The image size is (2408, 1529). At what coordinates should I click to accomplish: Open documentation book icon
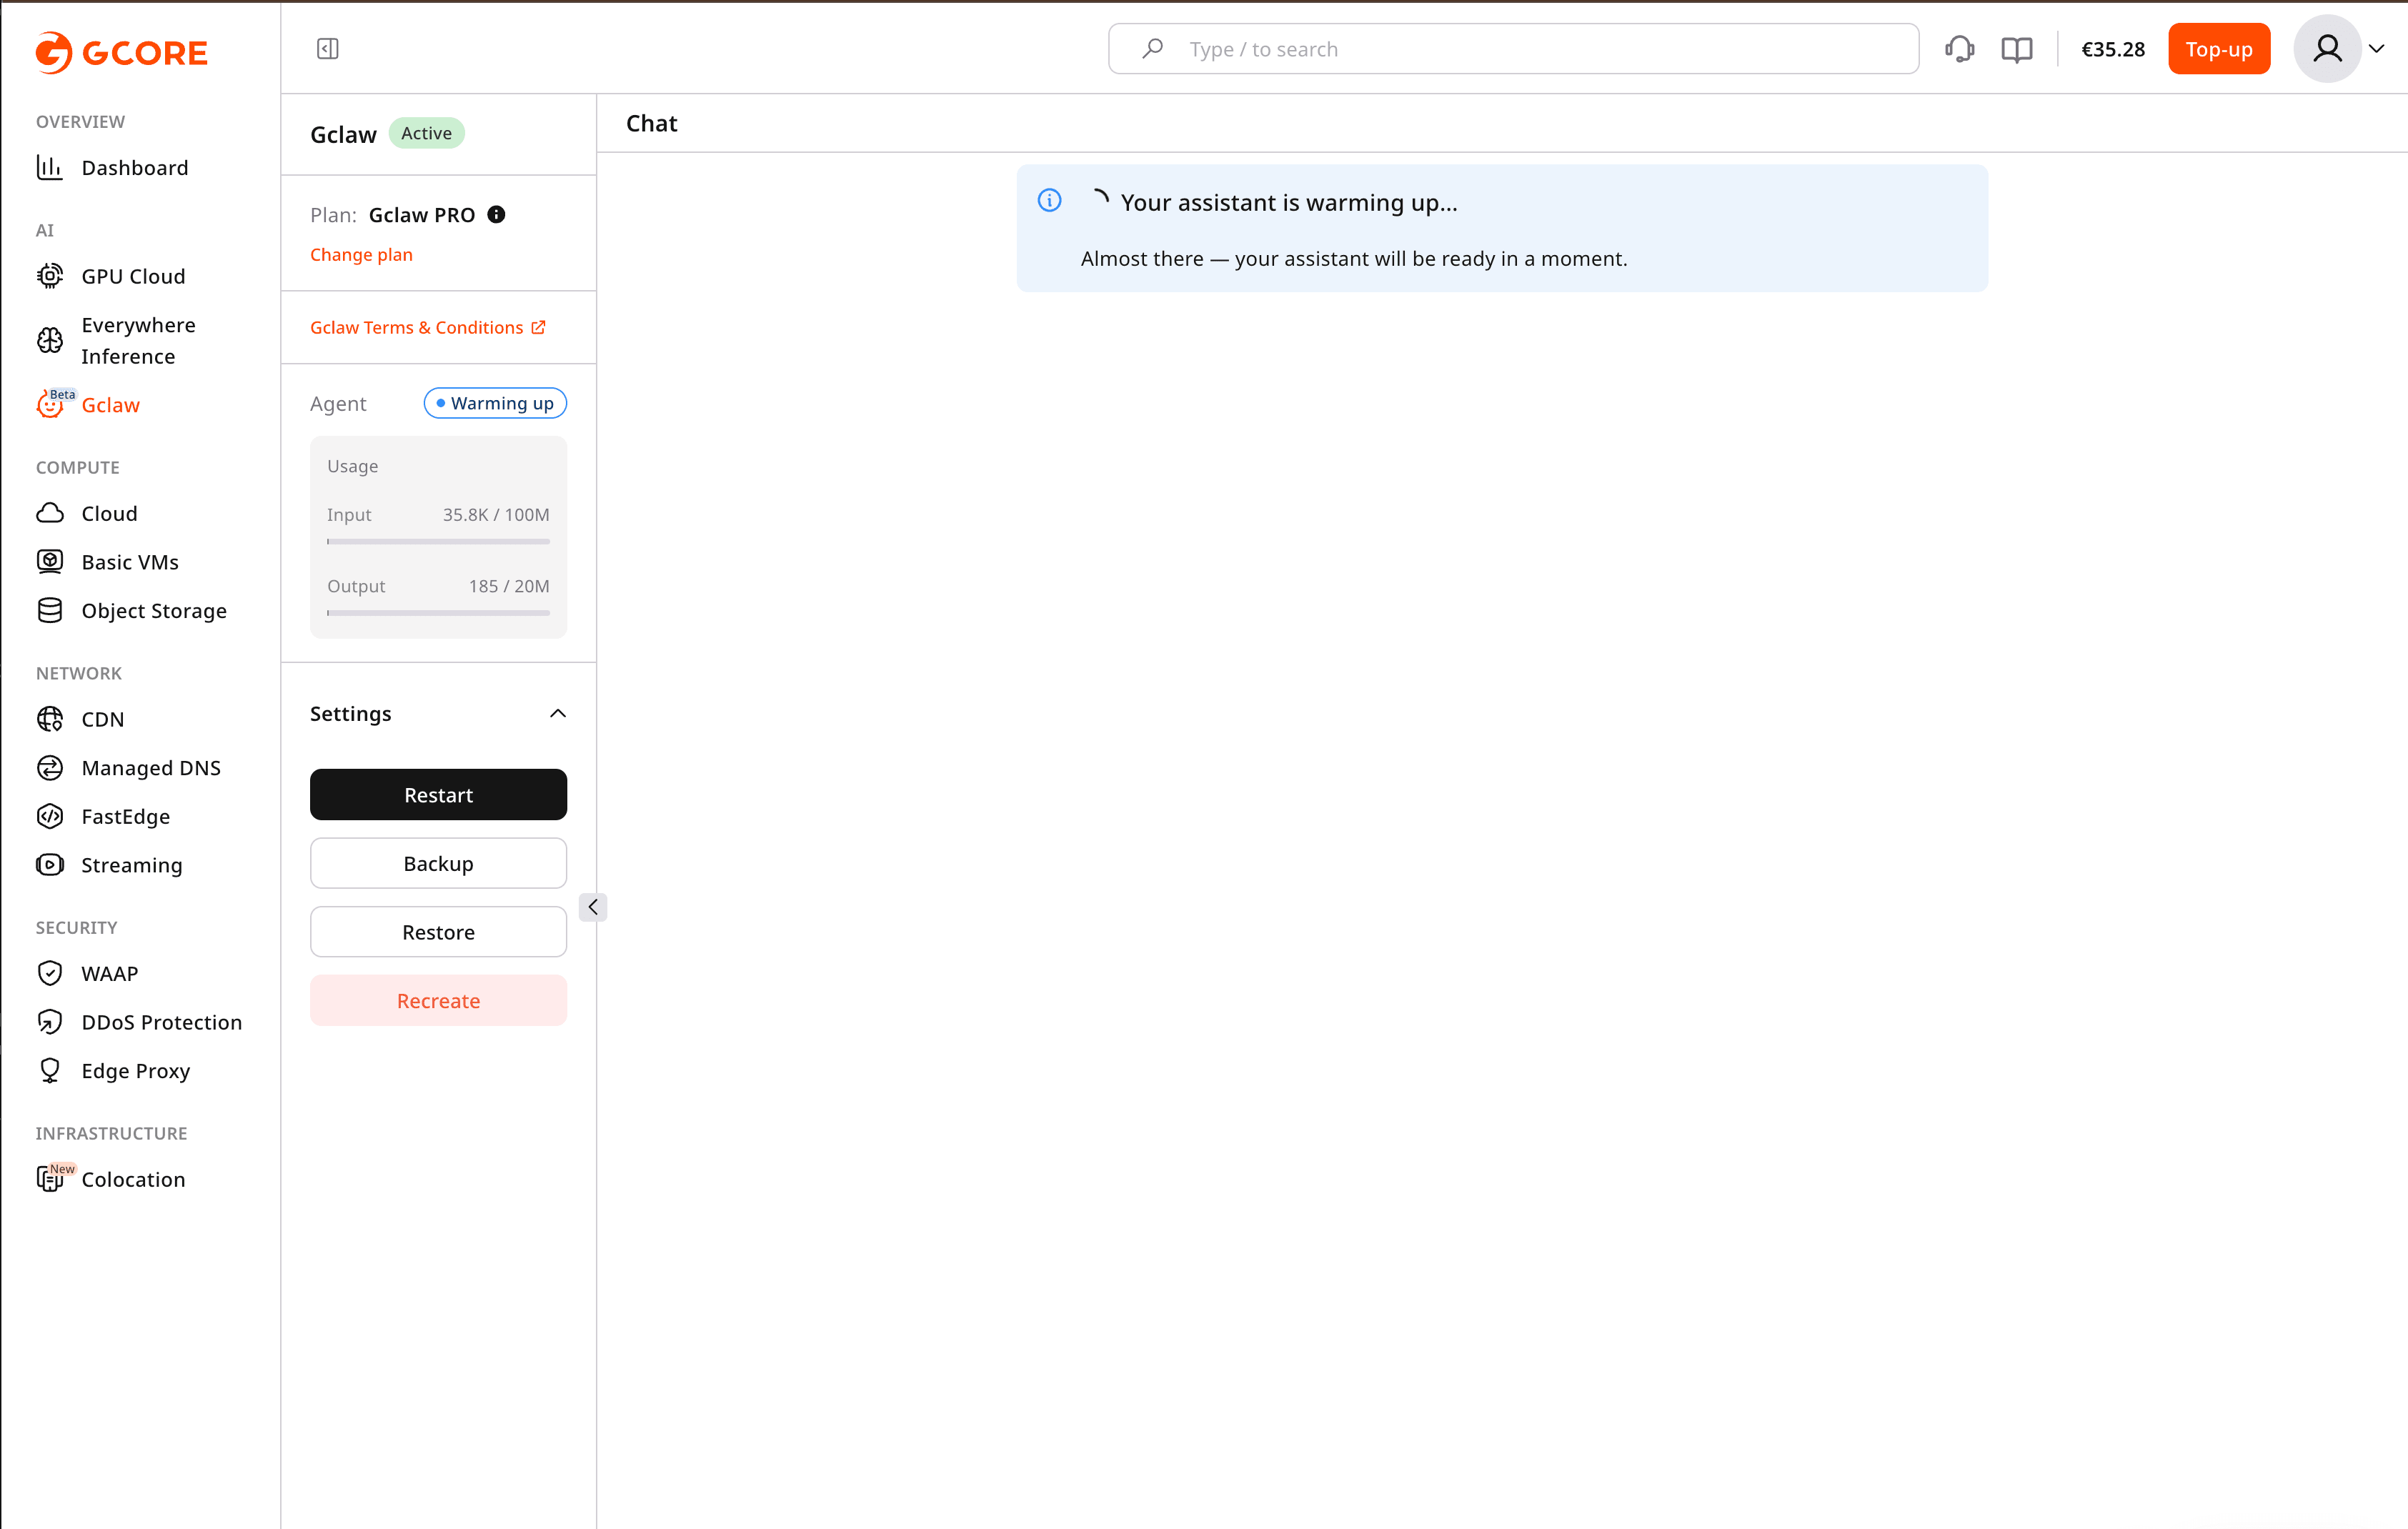(2017, 49)
